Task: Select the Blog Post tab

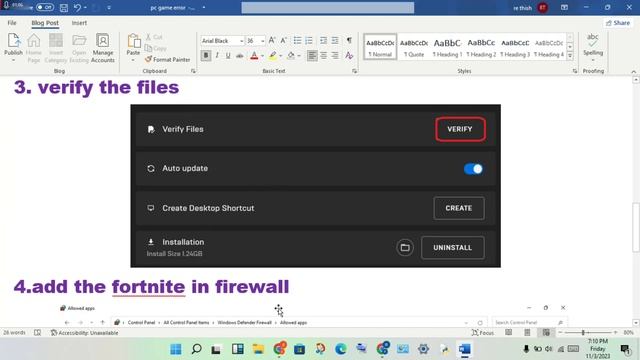Action: (45, 23)
